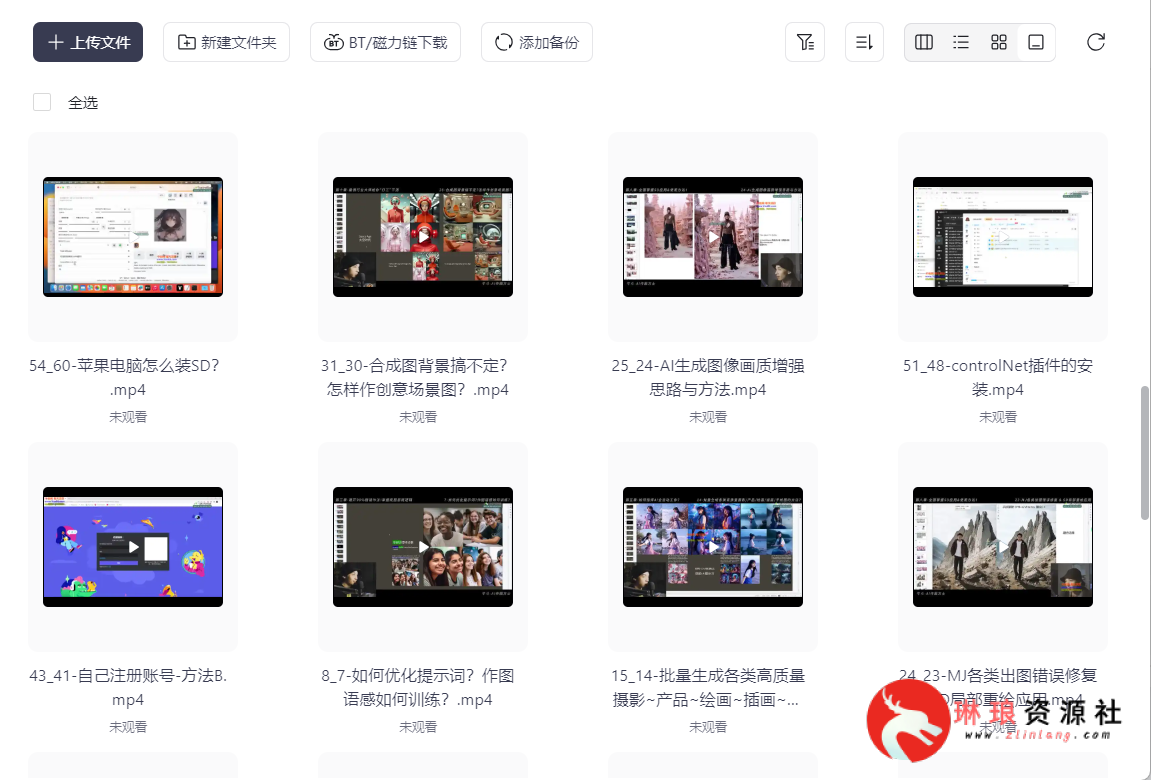Viewport: 1151px width, 780px height.
Task: Tick the 全选 select-all checkbox
Action: pos(42,102)
